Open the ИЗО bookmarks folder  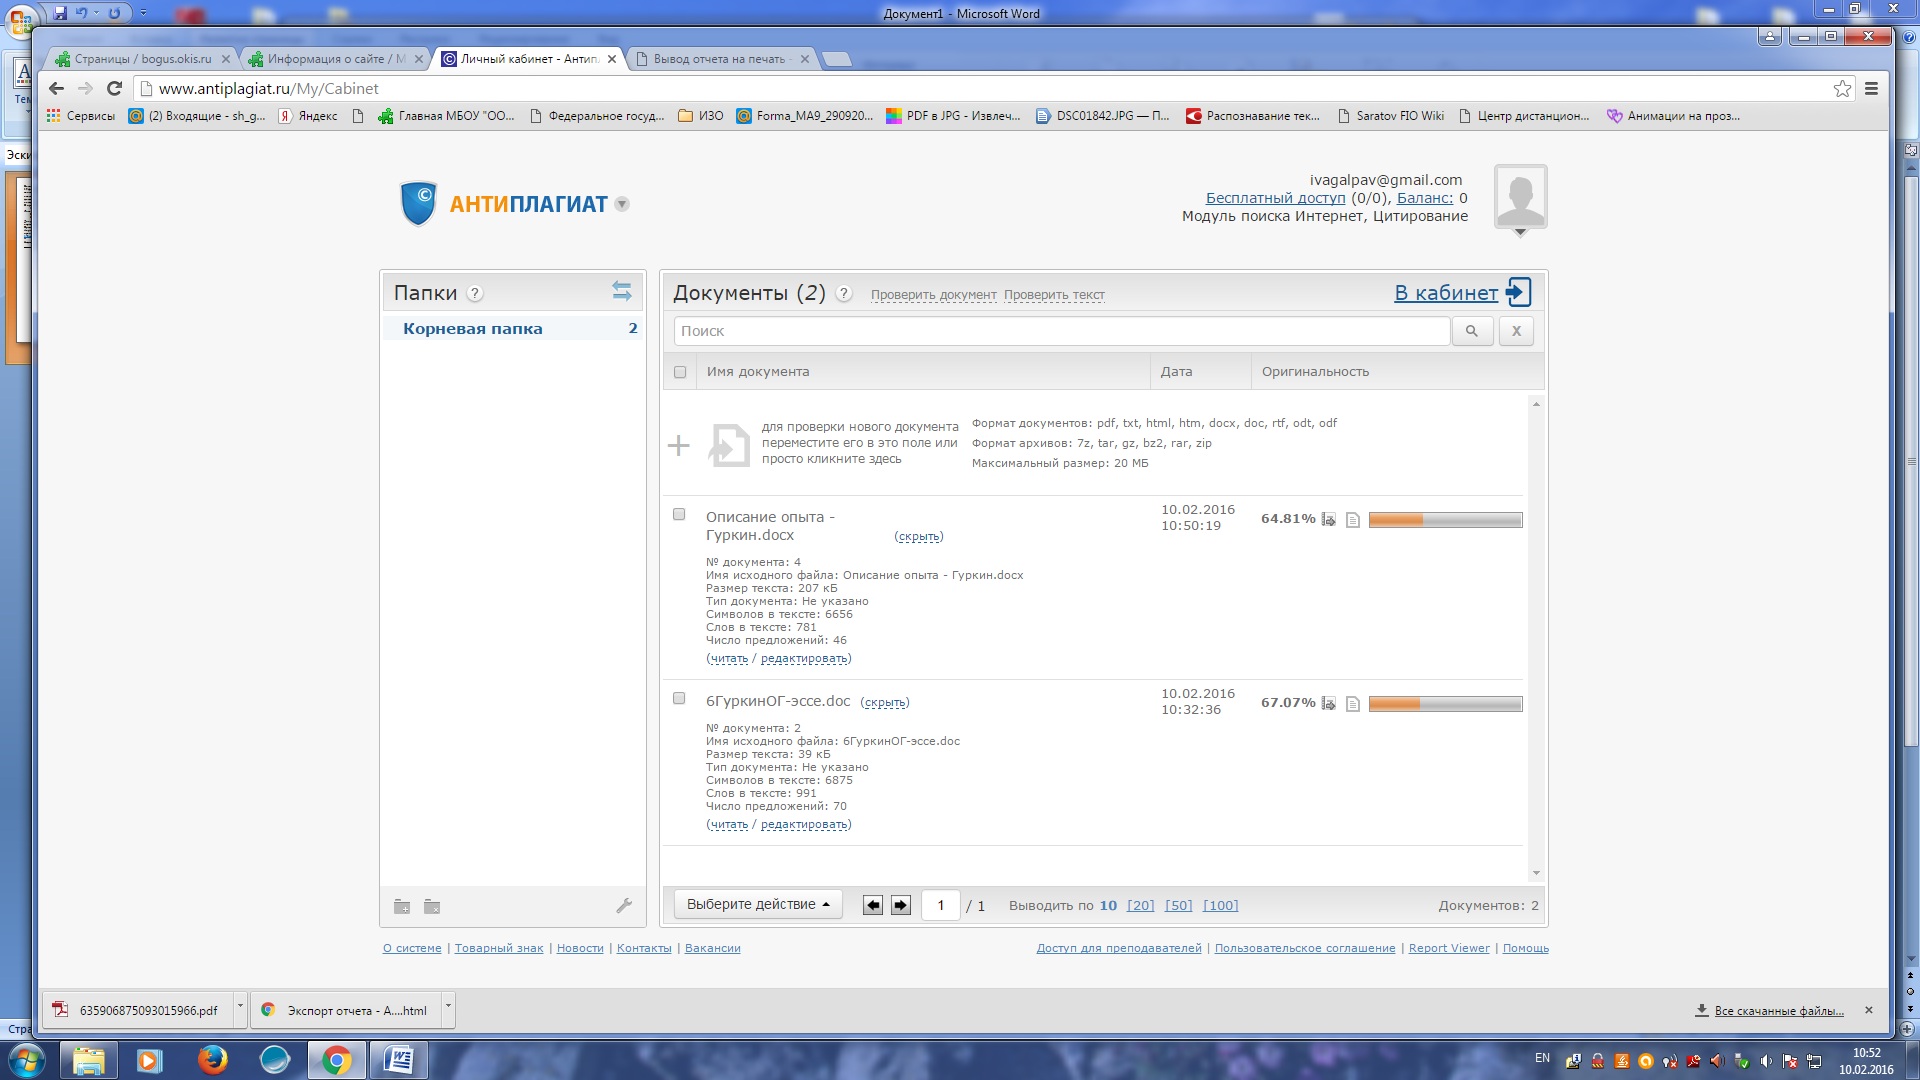coord(701,116)
